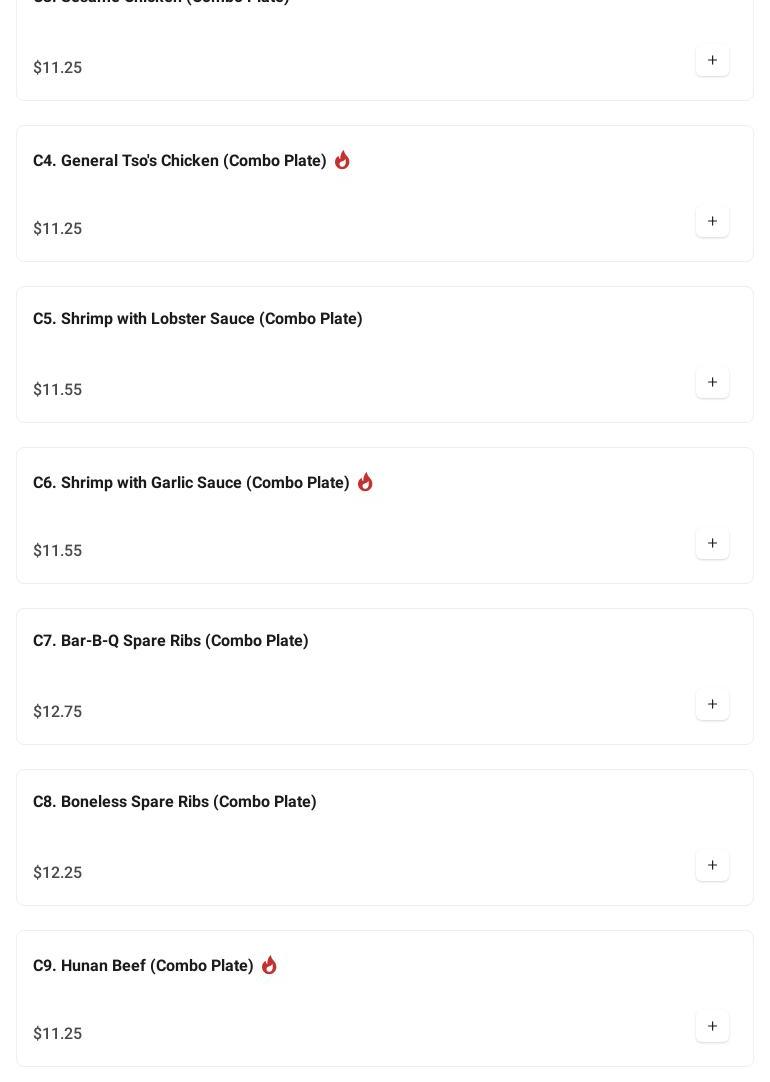Click the $12.75 price of Bar-B-Q Spare Ribs
770x1082 pixels.
click(x=58, y=712)
